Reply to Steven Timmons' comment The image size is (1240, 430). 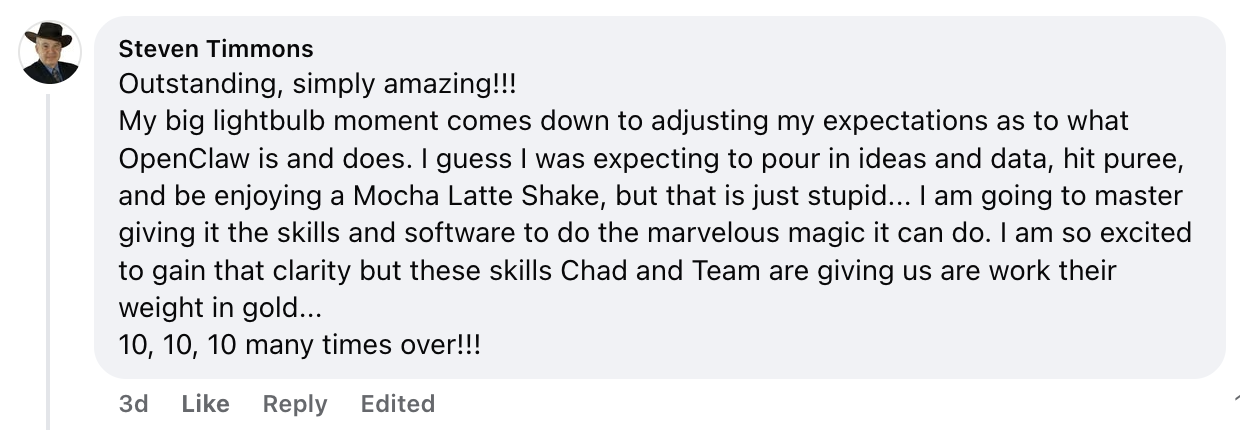tap(295, 404)
